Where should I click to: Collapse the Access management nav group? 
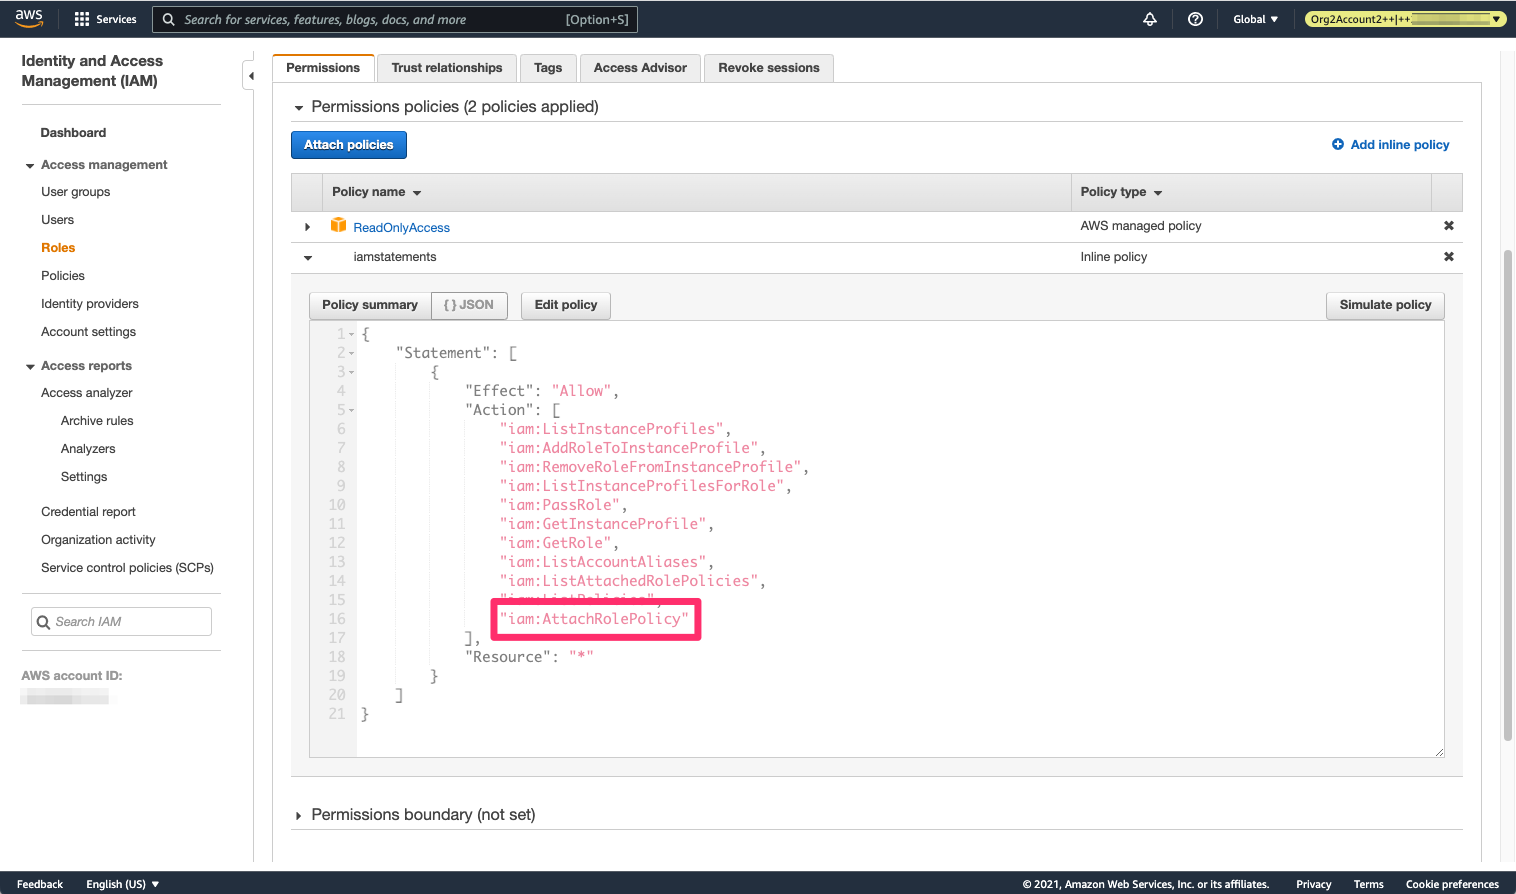tap(30, 166)
